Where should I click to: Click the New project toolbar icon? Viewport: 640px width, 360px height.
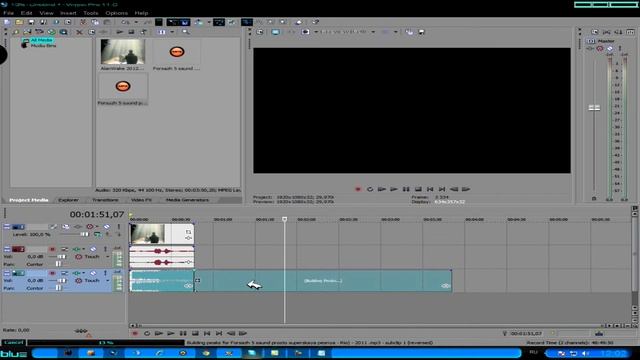[x=7, y=22]
